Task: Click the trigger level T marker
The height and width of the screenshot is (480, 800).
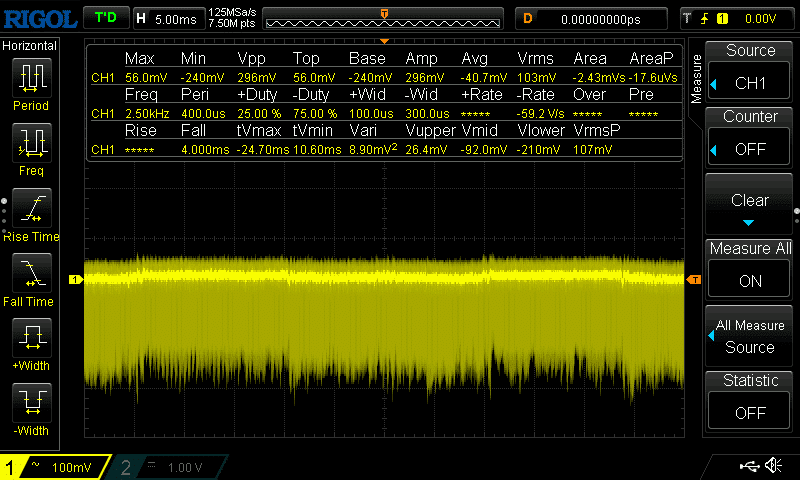Action: (694, 280)
